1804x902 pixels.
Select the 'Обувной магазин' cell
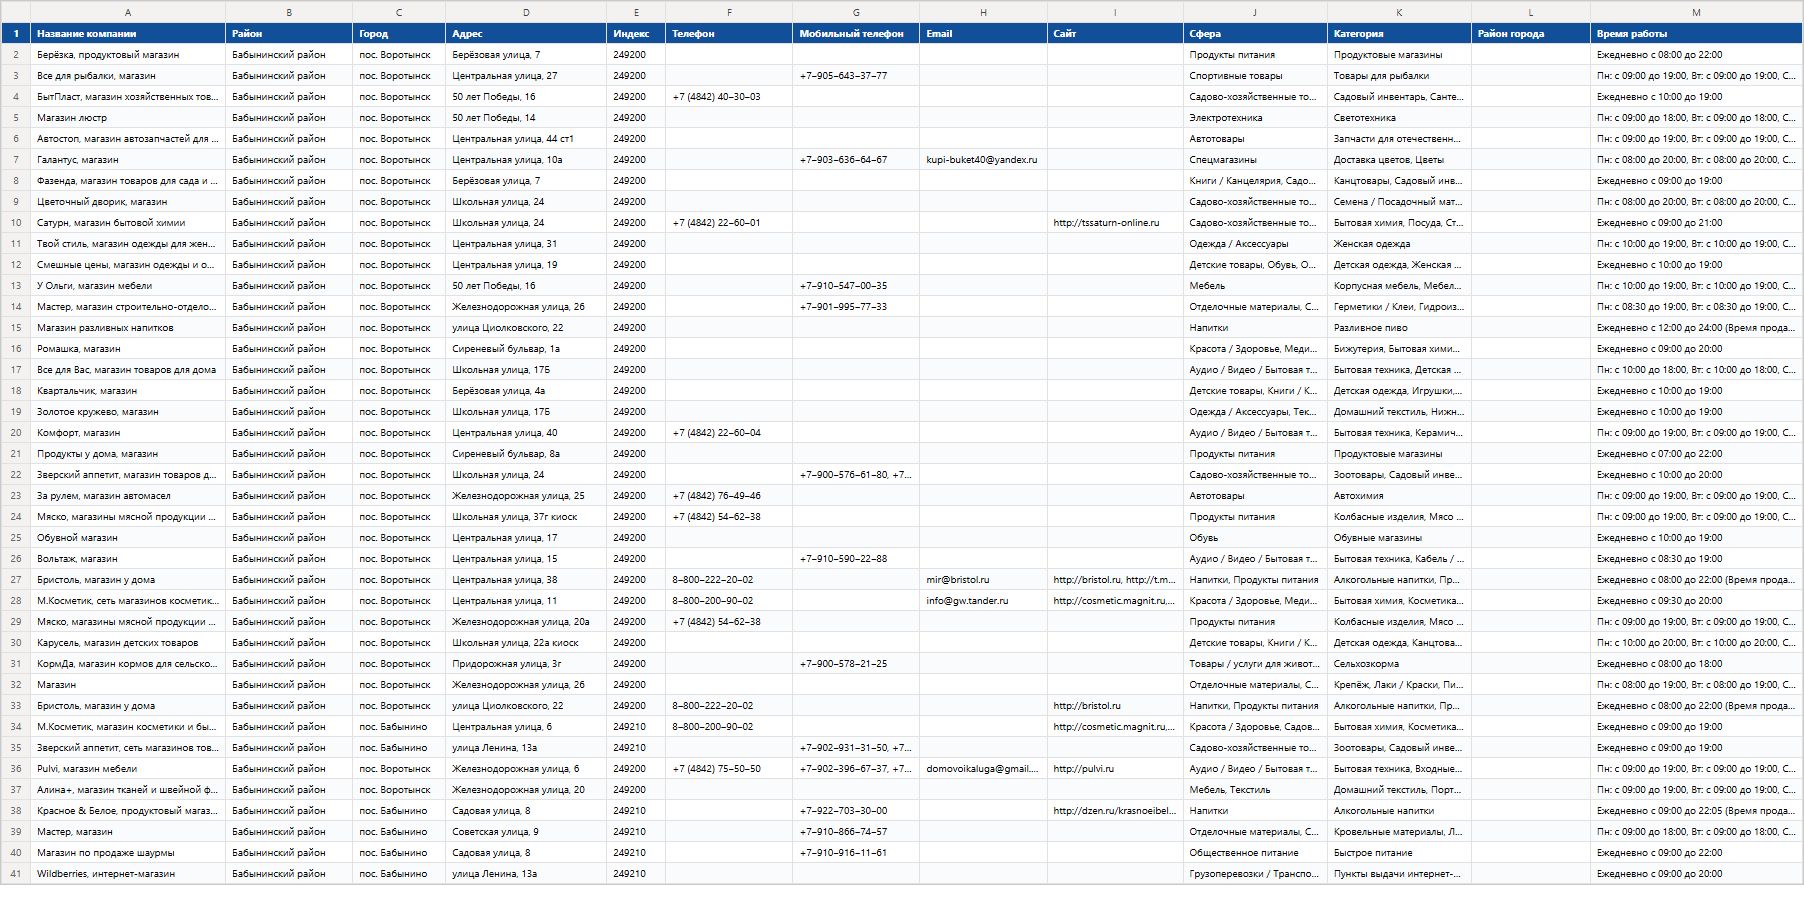click(128, 538)
